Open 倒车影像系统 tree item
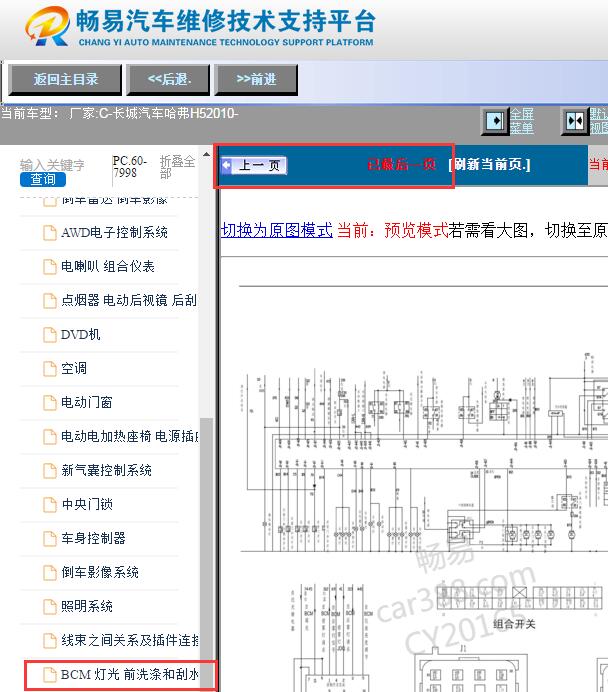 tap(100, 572)
